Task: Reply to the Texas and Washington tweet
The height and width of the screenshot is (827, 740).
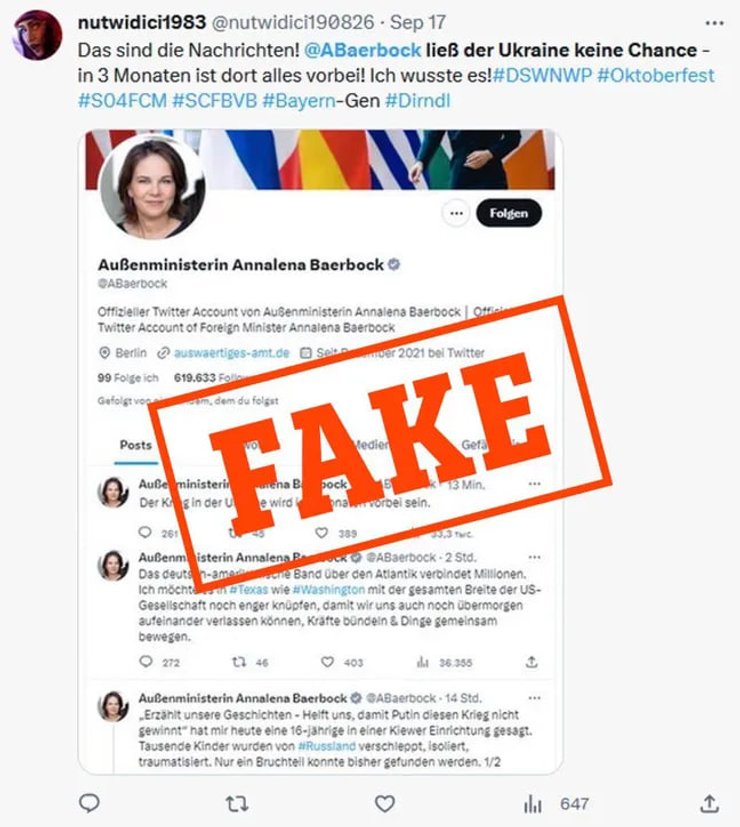Action: pos(146,661)
